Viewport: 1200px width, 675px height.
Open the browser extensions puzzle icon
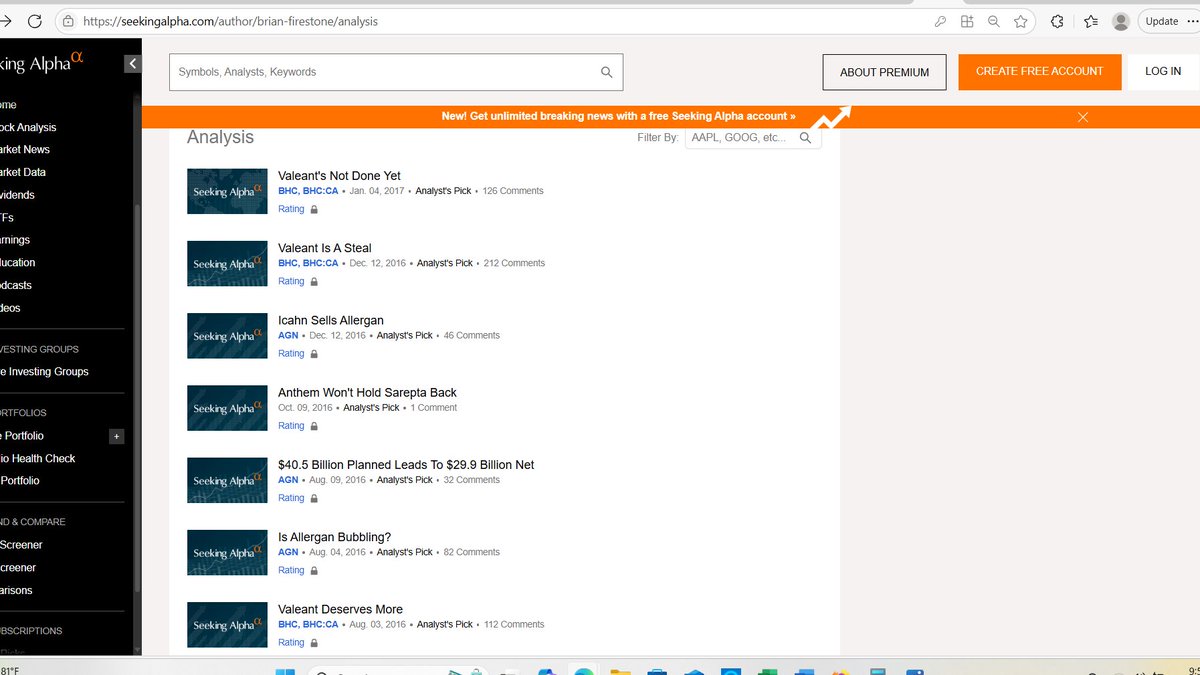coord(1057,21)
